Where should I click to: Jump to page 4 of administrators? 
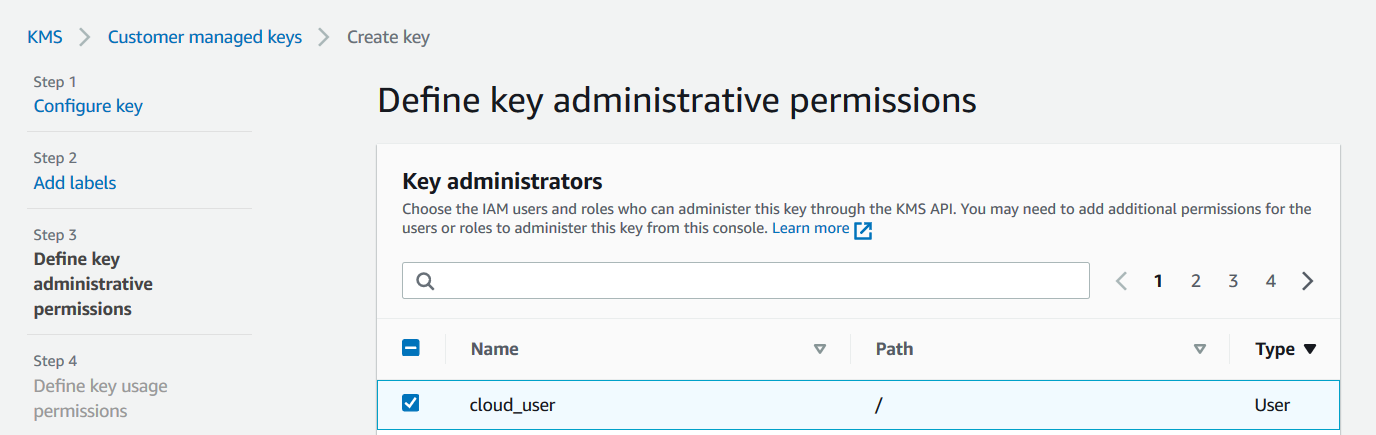(1270, 281)
